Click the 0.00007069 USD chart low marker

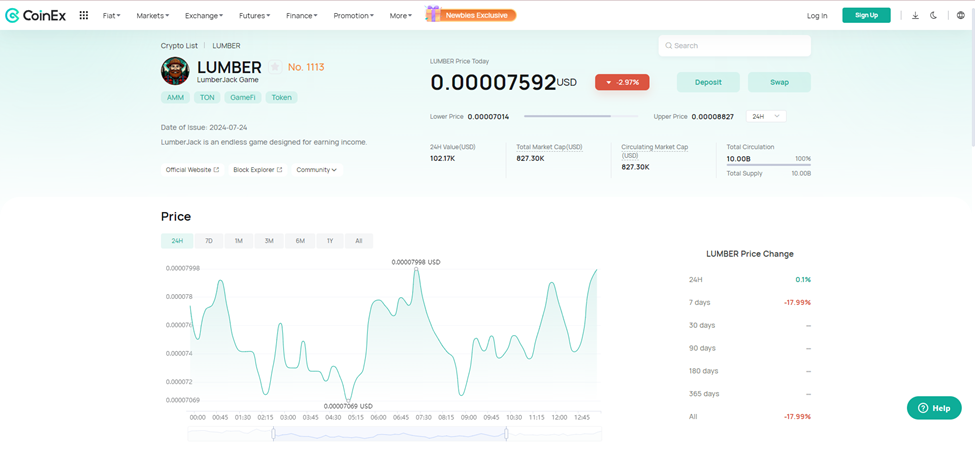[x=348, y=400]
